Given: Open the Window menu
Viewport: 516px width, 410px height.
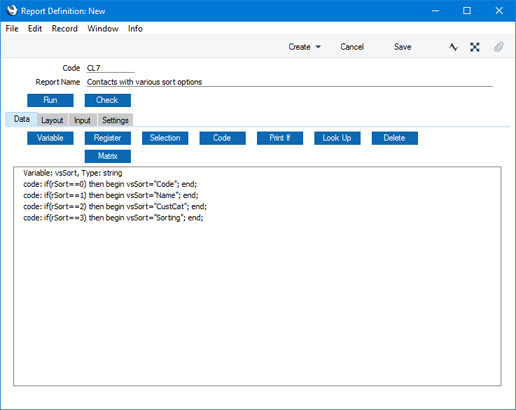Looking at the screenshot, I should point(103,29).
